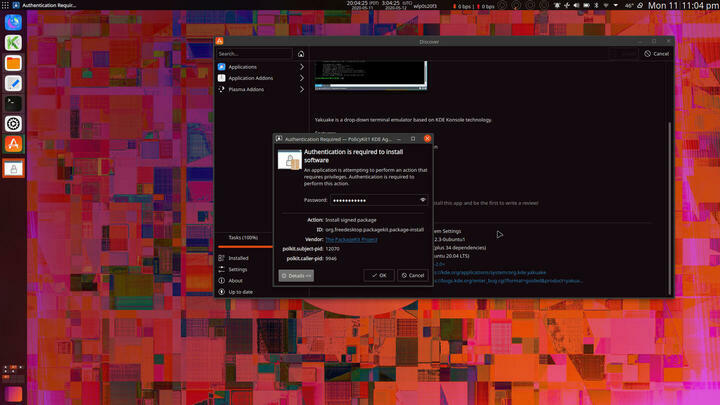Click the Yakuake drop-down terminal description text
This screenshot has height=405, width=720.
tap(403, 120)
